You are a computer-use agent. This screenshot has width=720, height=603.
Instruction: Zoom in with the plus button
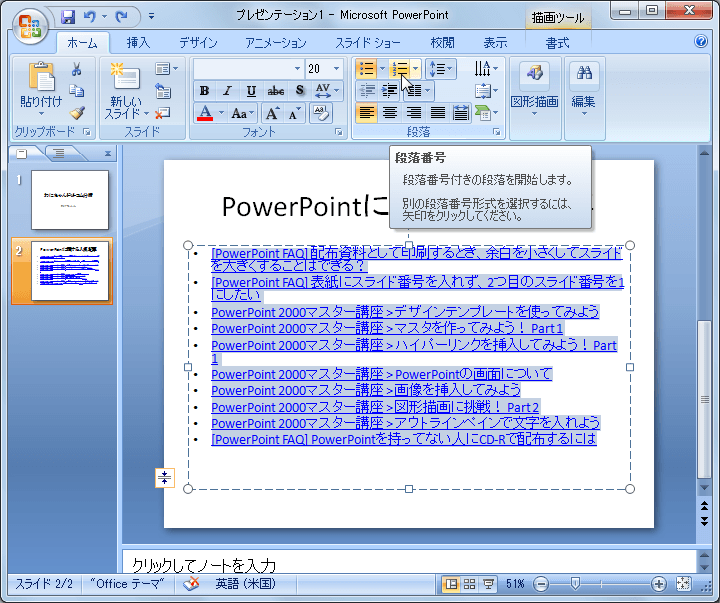coord(658,584)
